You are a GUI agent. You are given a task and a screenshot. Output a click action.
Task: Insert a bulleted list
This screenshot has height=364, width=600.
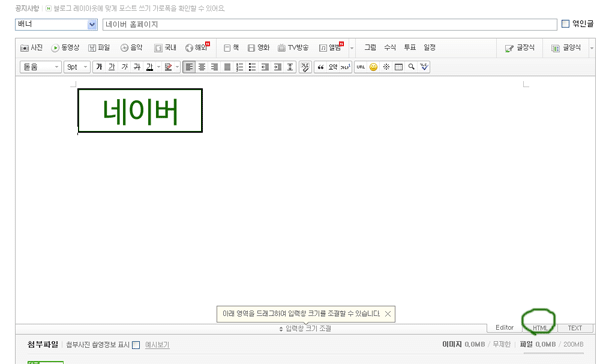[x=252, y=67]
